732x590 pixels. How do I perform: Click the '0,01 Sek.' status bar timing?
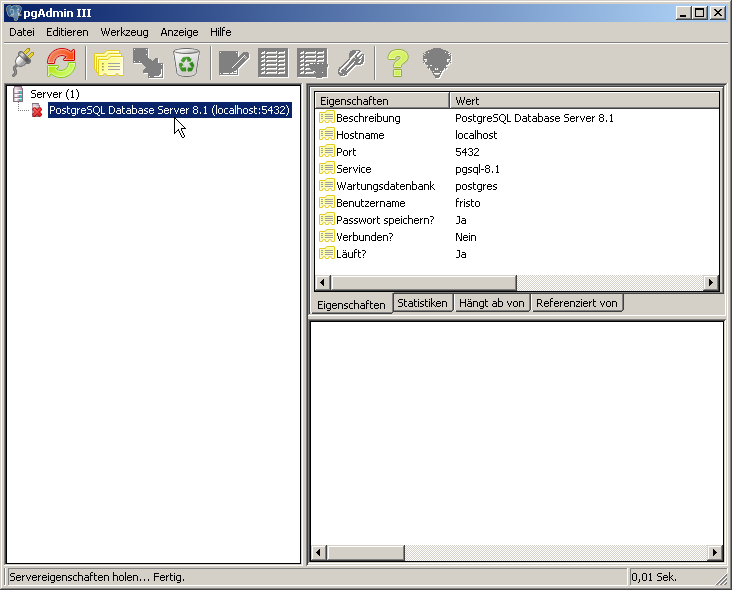653,577
